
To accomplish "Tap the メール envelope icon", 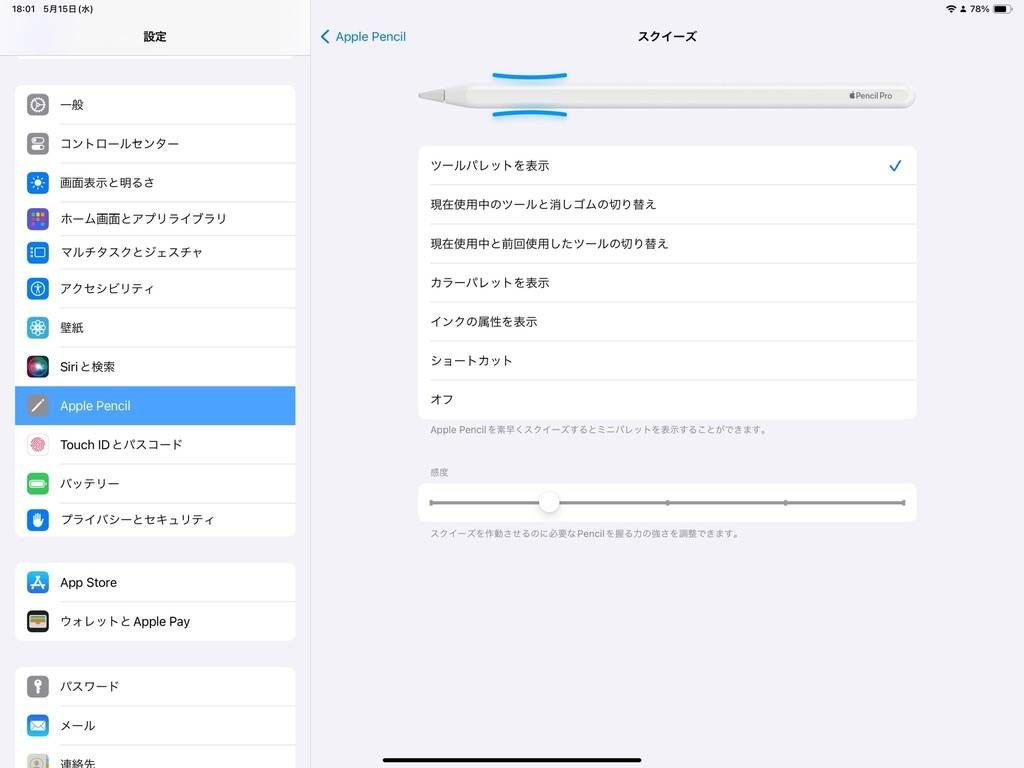I will (x=38, y=726).
